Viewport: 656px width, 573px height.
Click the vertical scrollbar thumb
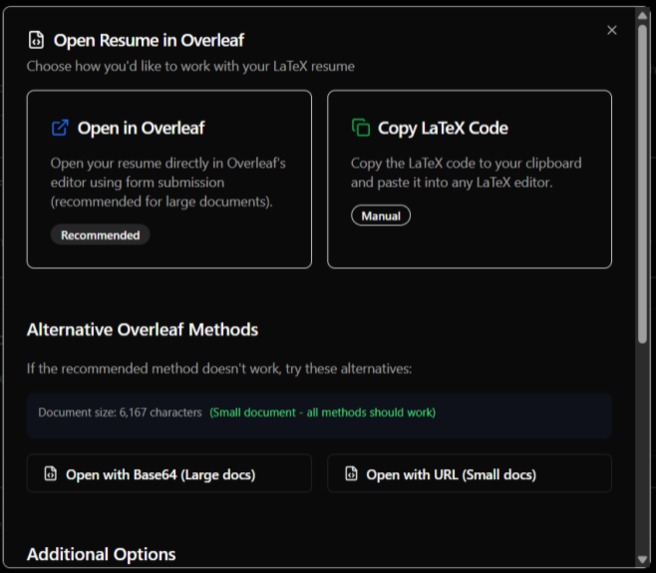point(643,184)
